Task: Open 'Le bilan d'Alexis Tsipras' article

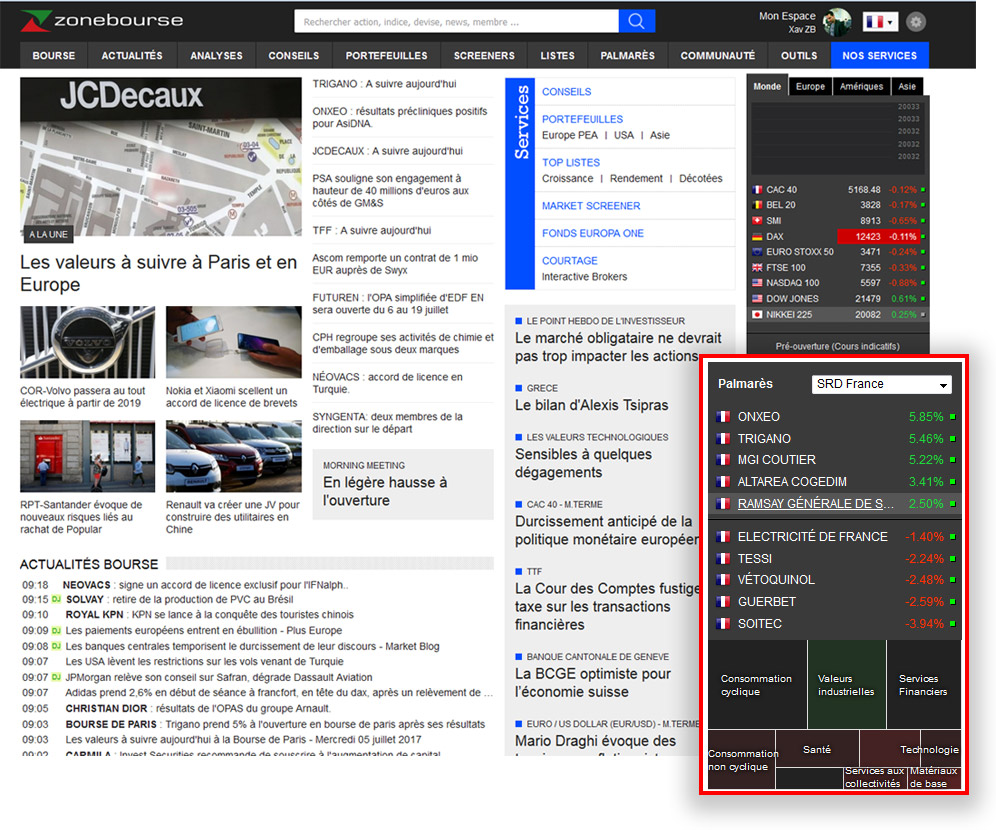Action: point(591,405)
